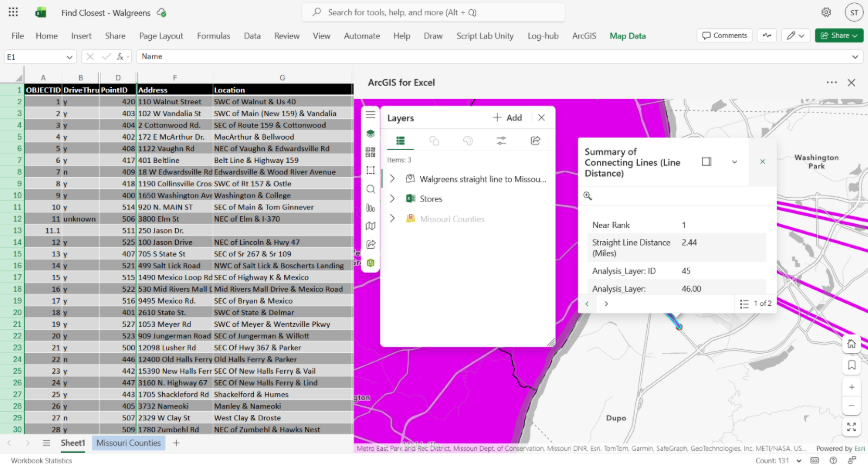Open the map Search magnifier tool
This screenshot has width=868, height=465.
[370, 189]
